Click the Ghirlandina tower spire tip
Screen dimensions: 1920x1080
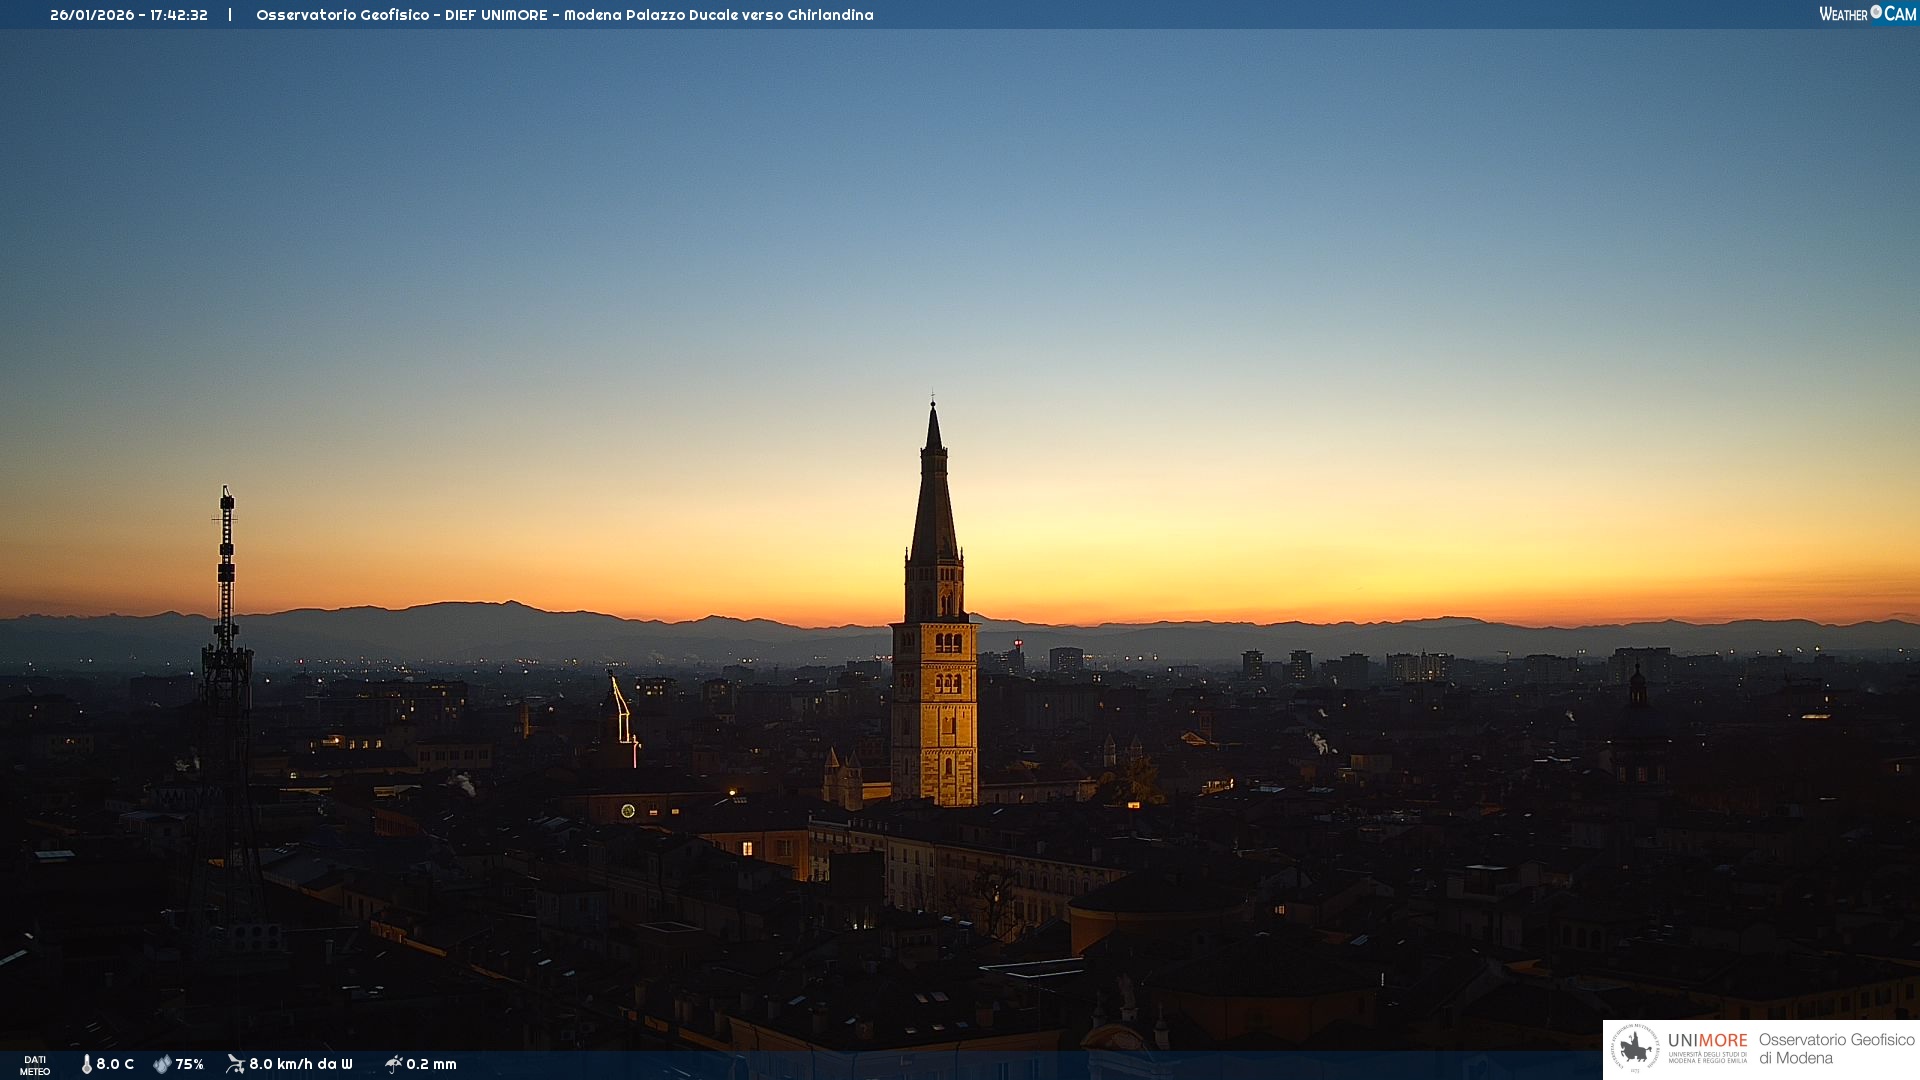[933, 408]
